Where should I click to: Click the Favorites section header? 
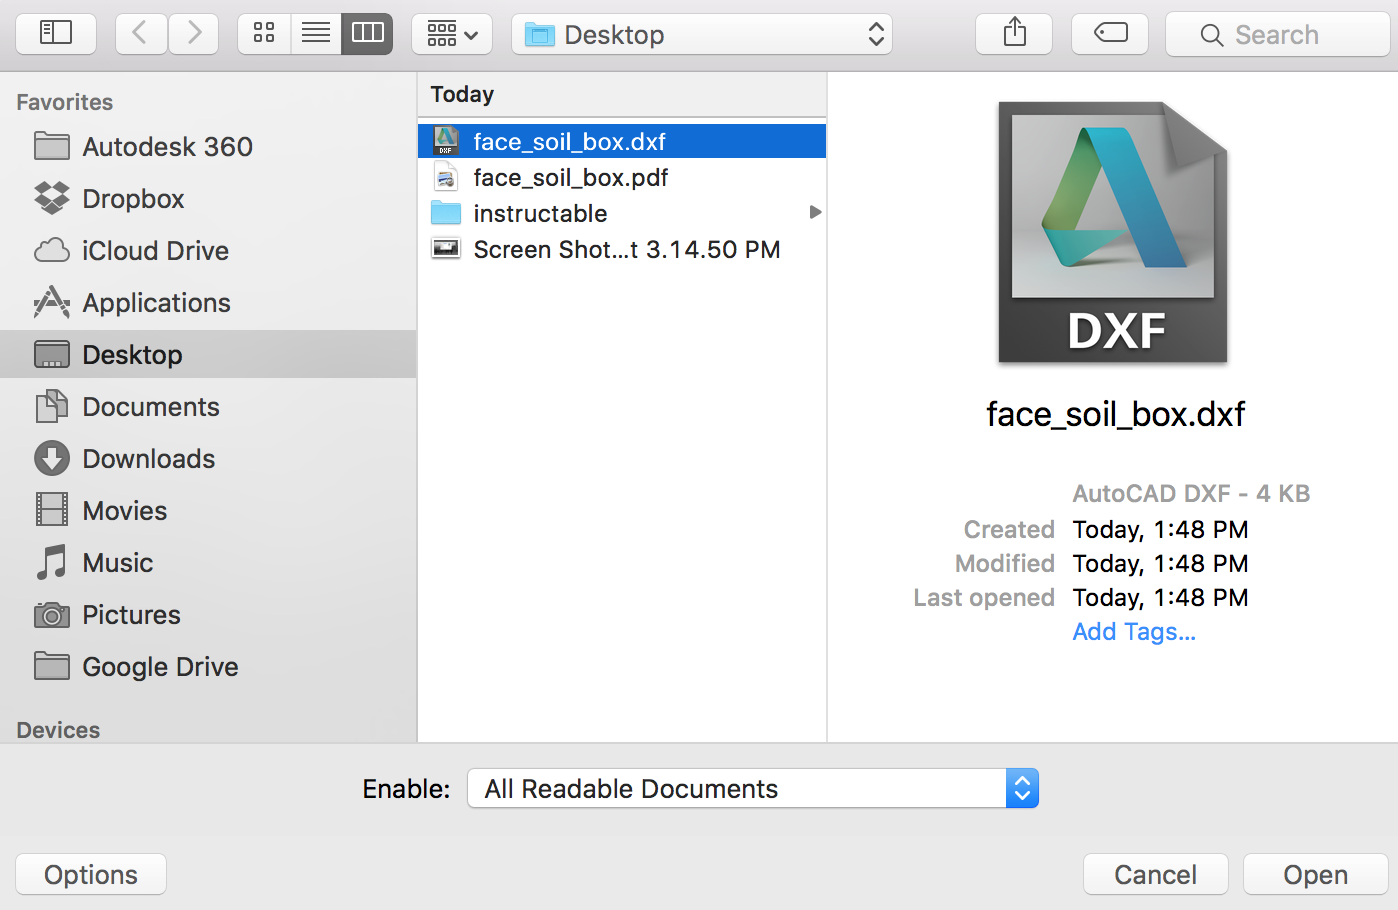pyautogui.click(x=65, y=102)
